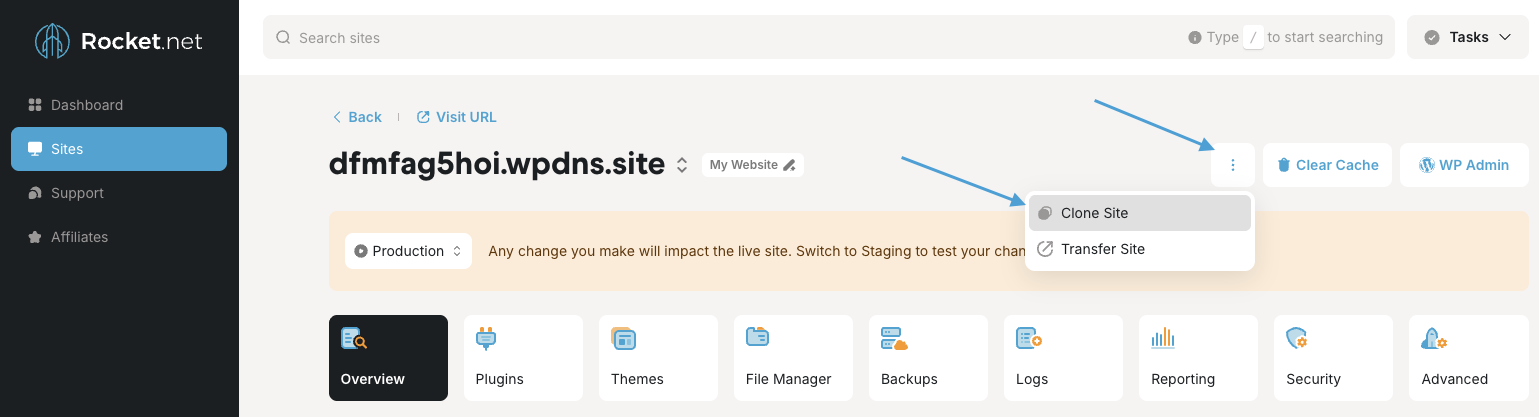Open the File Manager section
Viewport: 1539px width, 417px height.
pos(792,358)
